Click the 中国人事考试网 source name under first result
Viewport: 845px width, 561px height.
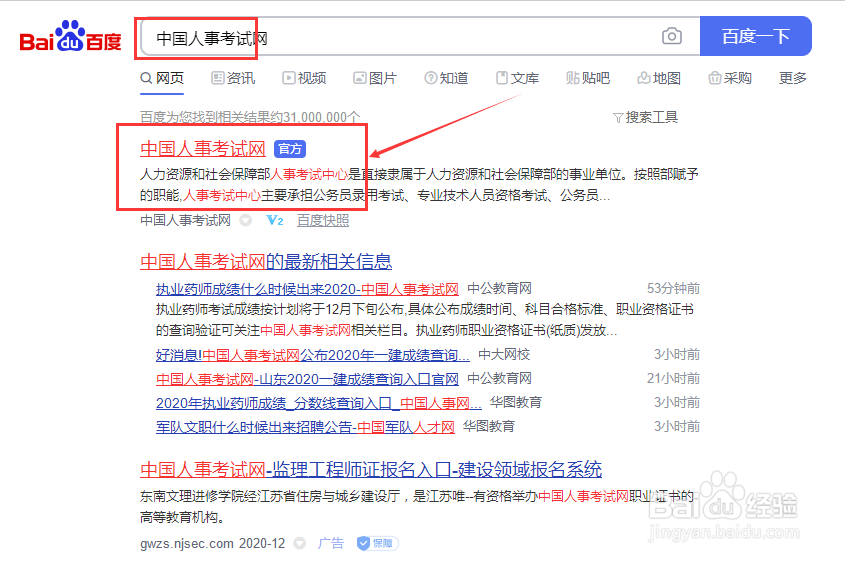185,220
